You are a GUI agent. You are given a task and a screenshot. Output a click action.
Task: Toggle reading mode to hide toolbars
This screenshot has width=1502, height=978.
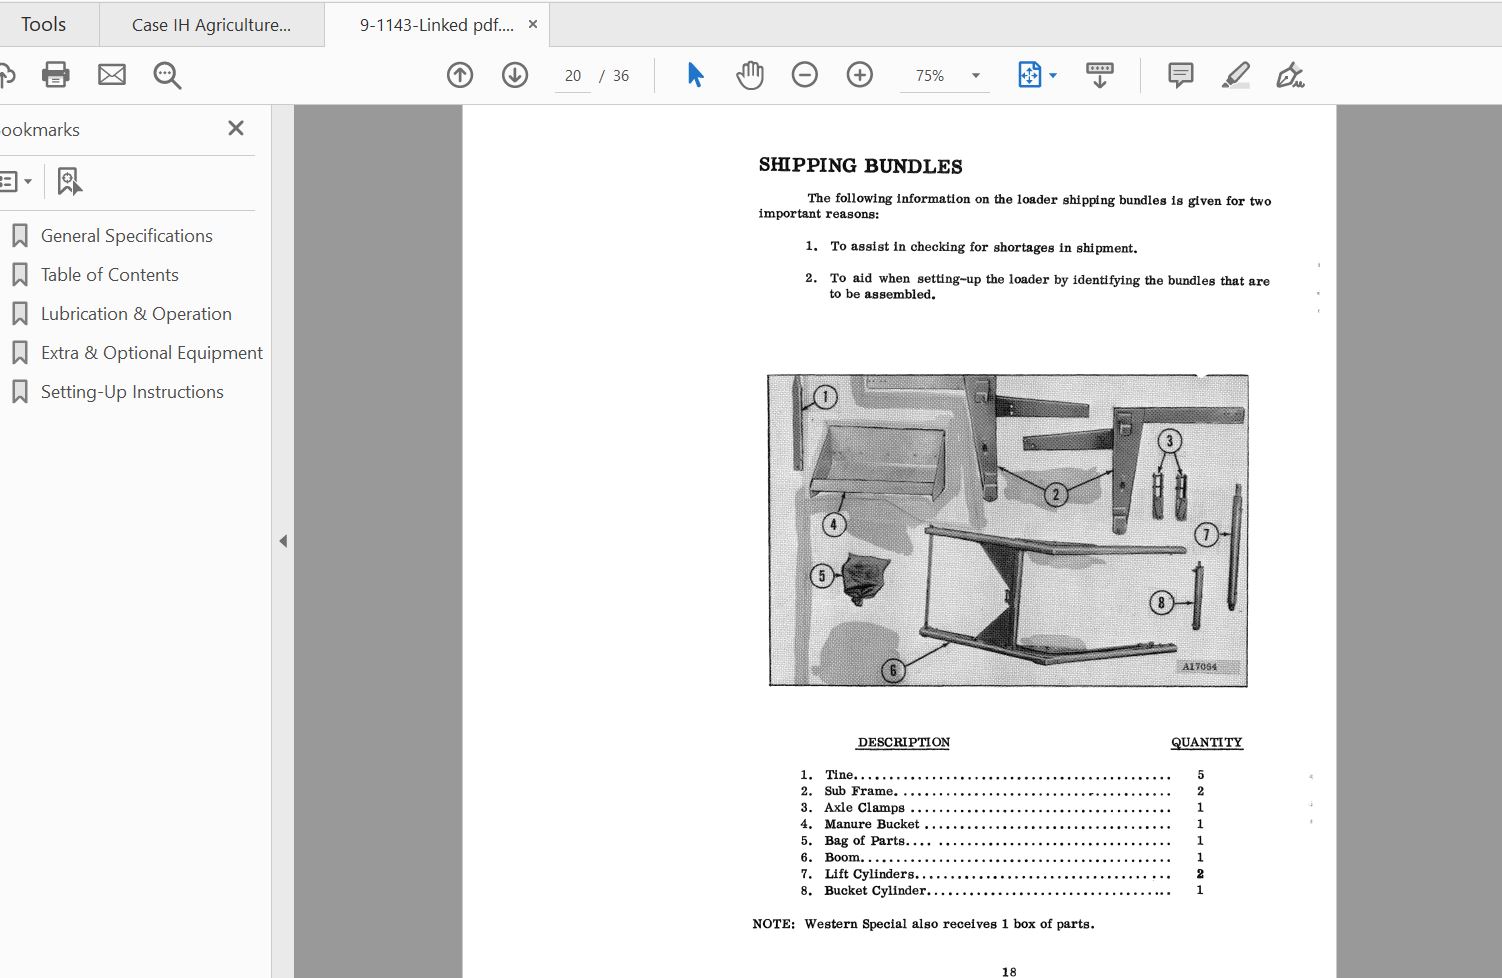[1099, 74]
